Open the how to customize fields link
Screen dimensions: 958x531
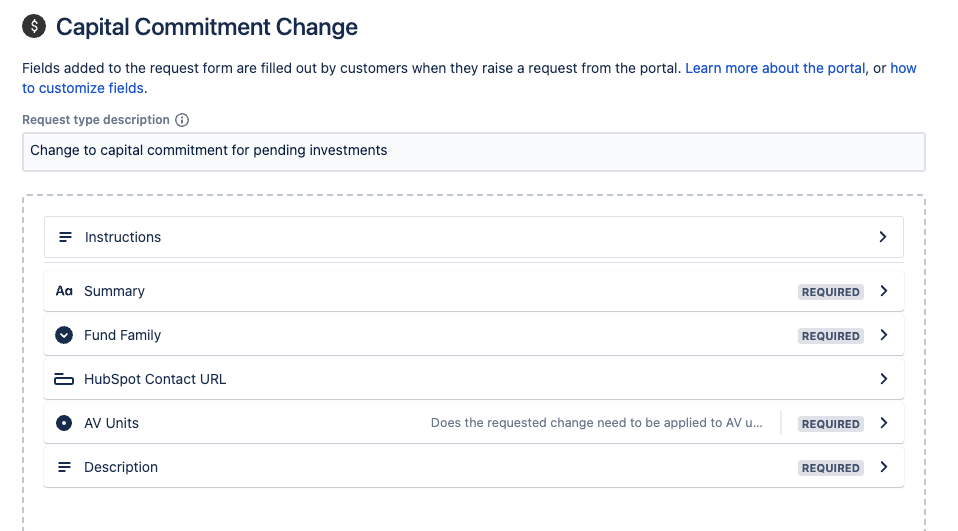click(x=902, y=69)
